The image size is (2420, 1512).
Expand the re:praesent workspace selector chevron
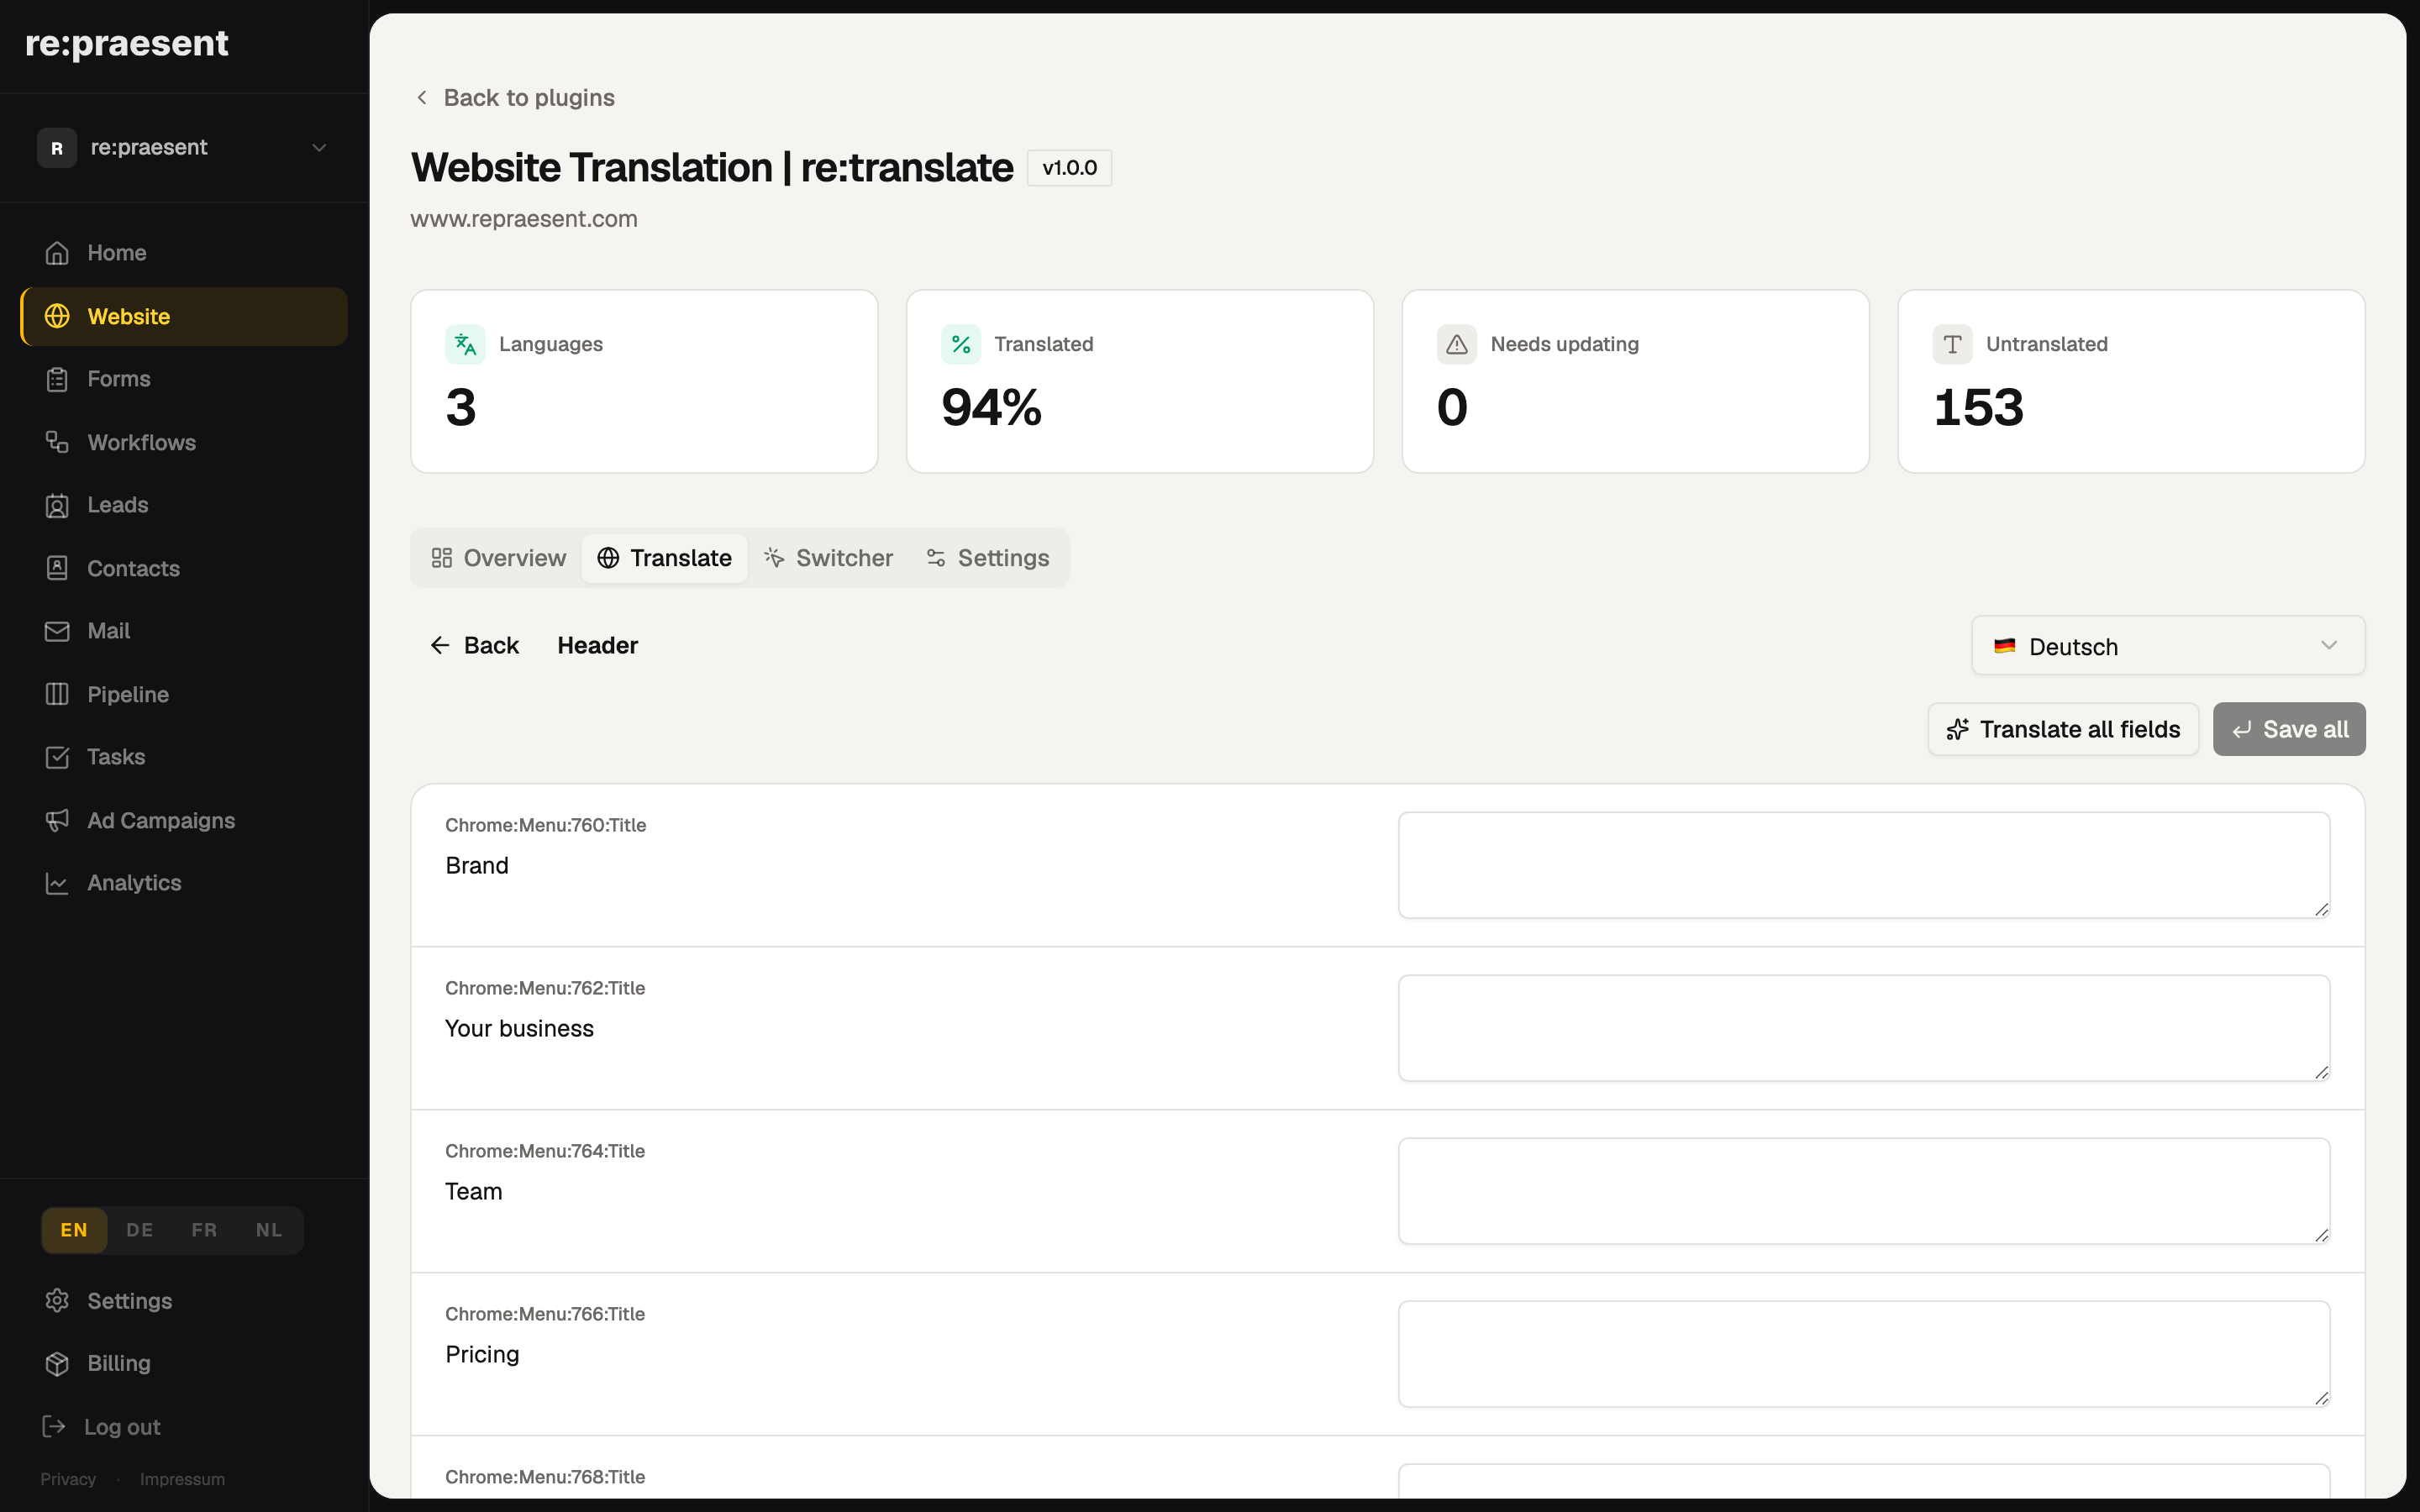click(x=319, y=148)
